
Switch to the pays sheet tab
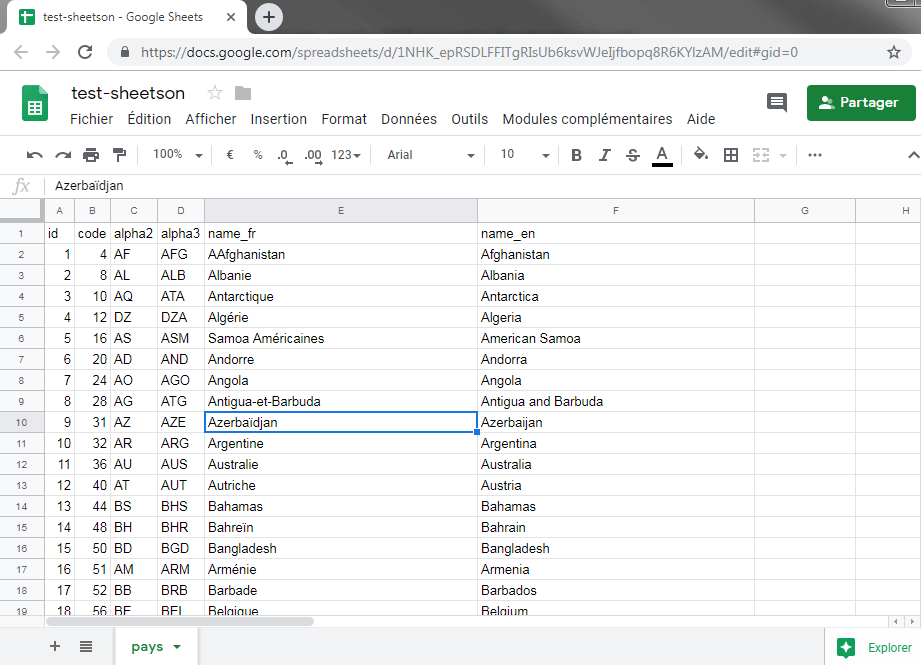[x=148, y=647]
